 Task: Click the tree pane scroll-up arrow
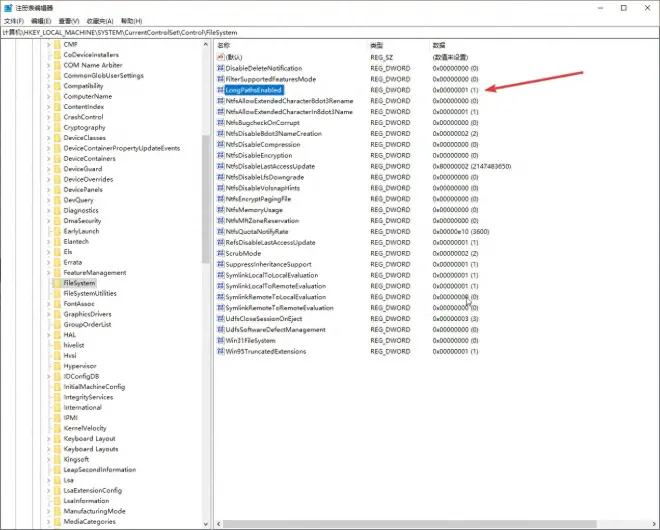point(206,44)
